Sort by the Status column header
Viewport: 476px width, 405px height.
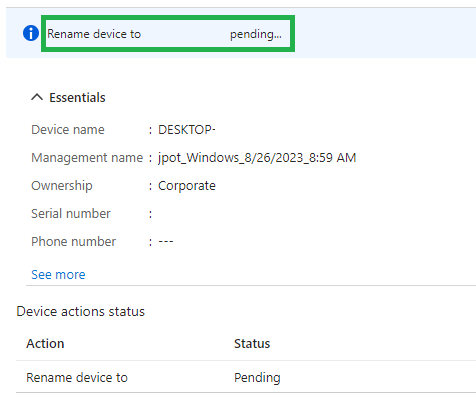point(252,344)
